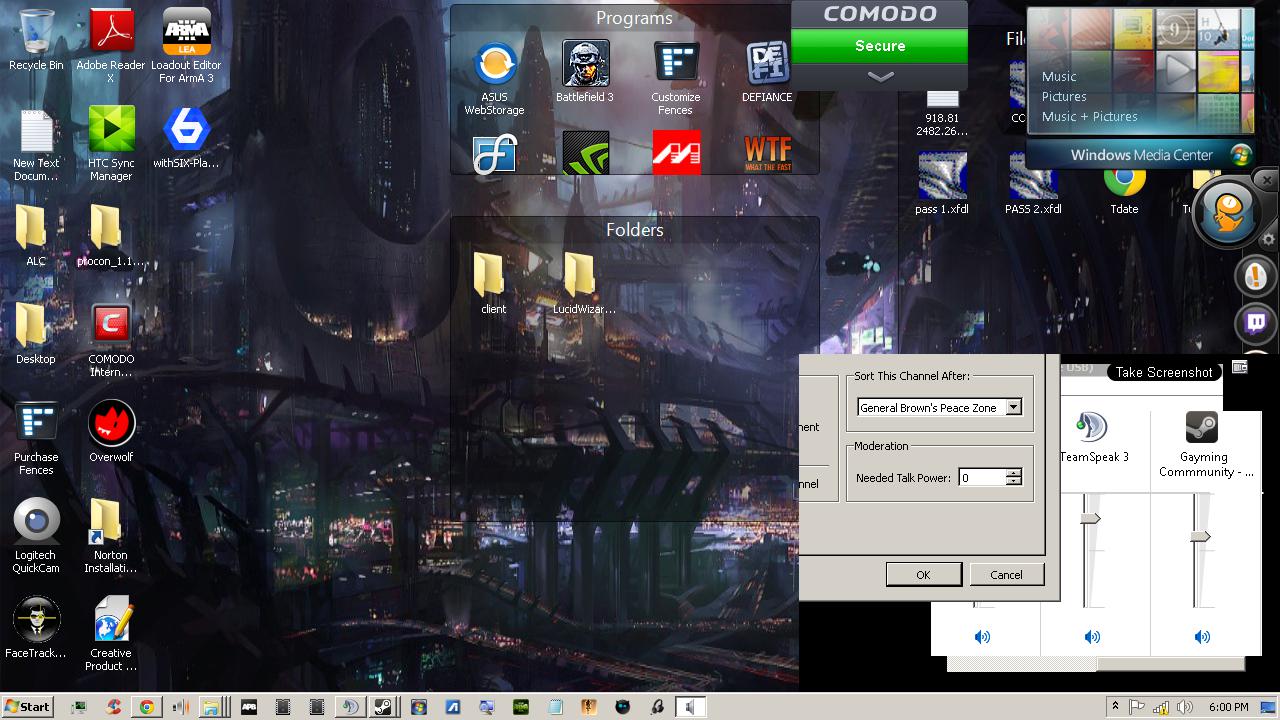The width and height of the screenshot is (1280, 720).
Task: Open New Text Document file
Action: 36,144
